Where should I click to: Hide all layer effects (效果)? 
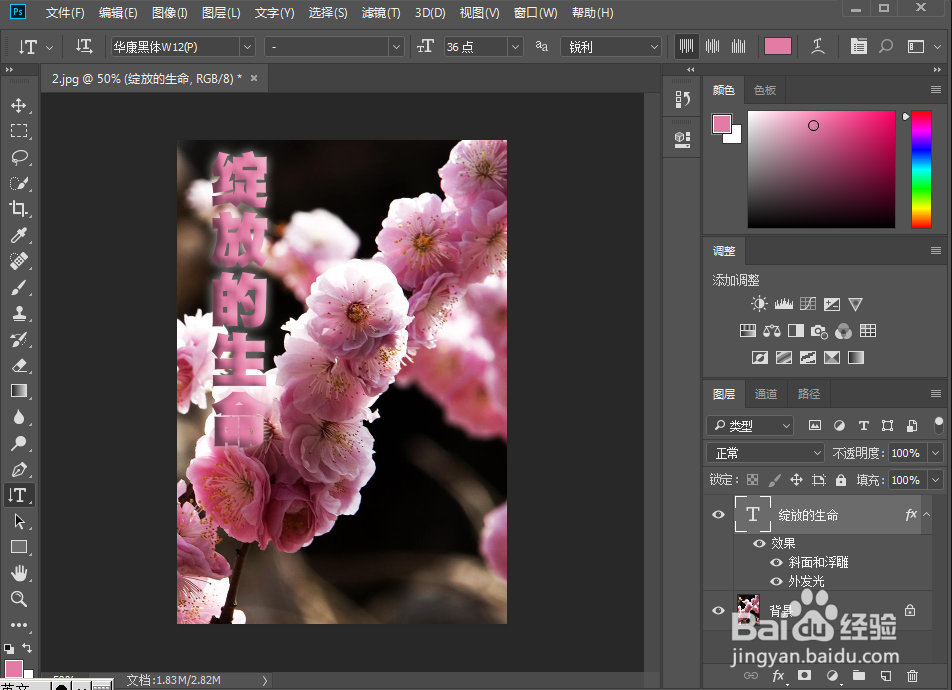[x=759, y=543]
